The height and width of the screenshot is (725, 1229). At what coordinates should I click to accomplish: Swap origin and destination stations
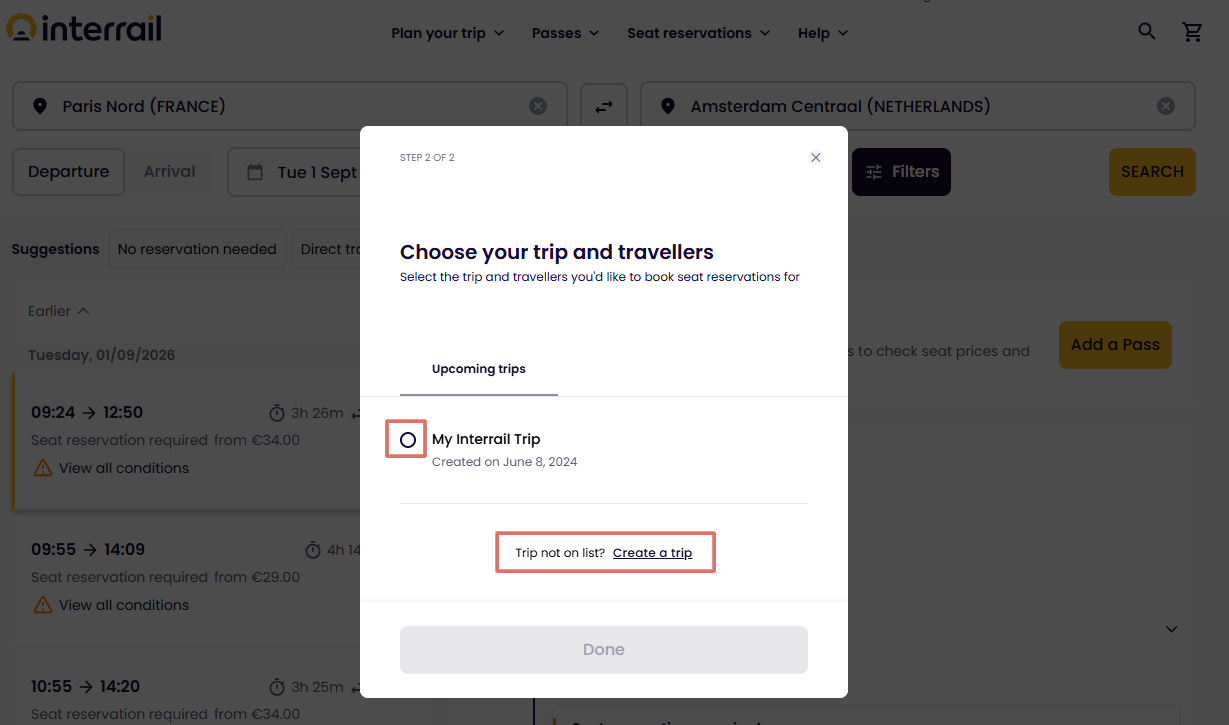pos(603,106)
